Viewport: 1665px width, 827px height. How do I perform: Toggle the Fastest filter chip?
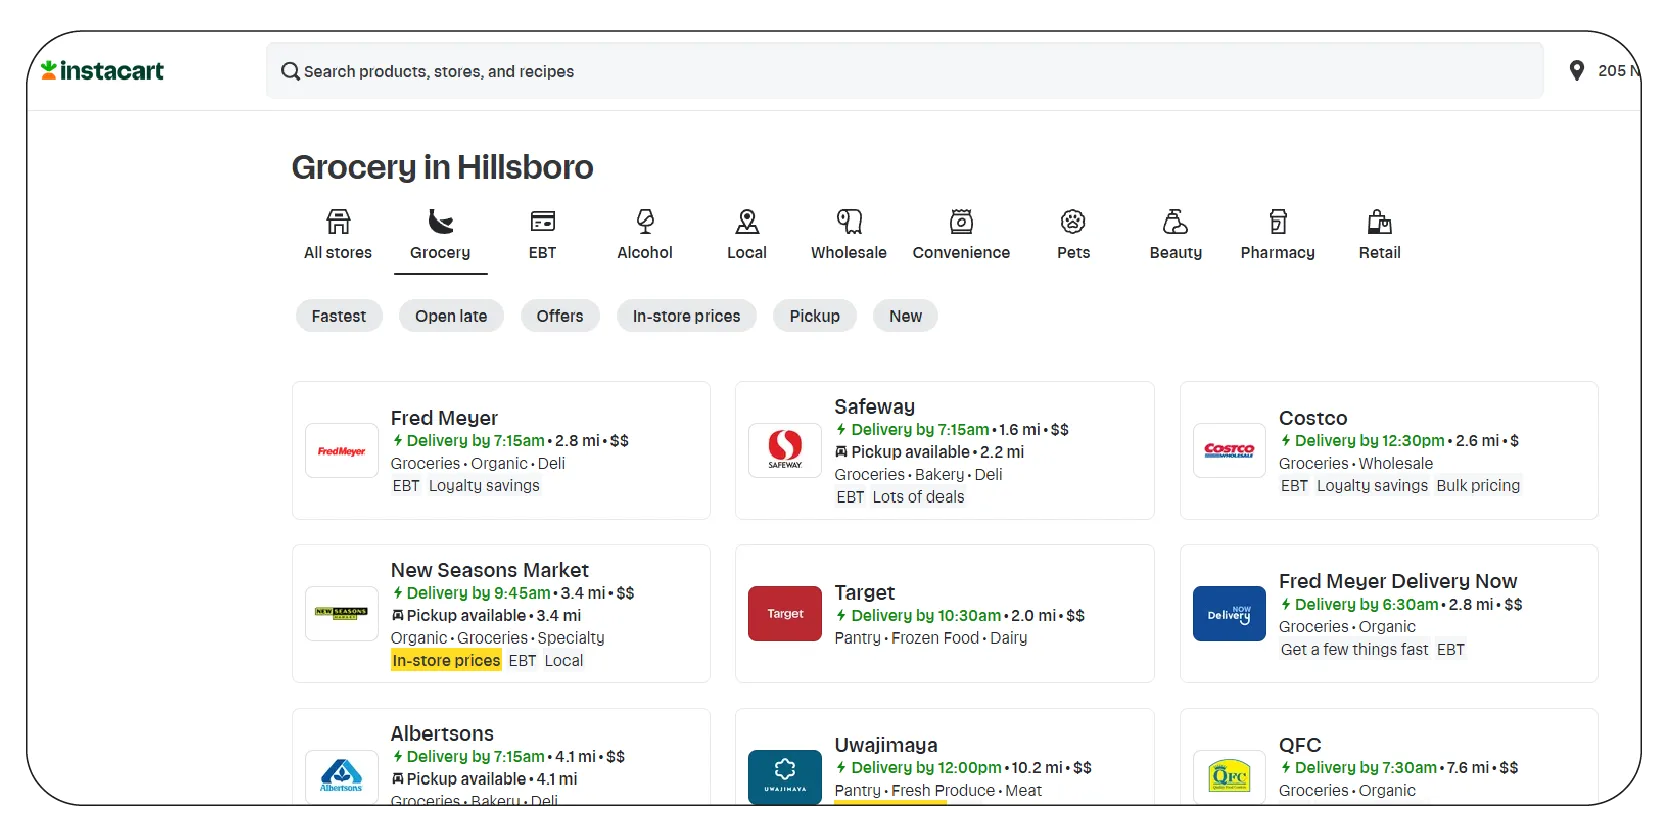[339, 316]
